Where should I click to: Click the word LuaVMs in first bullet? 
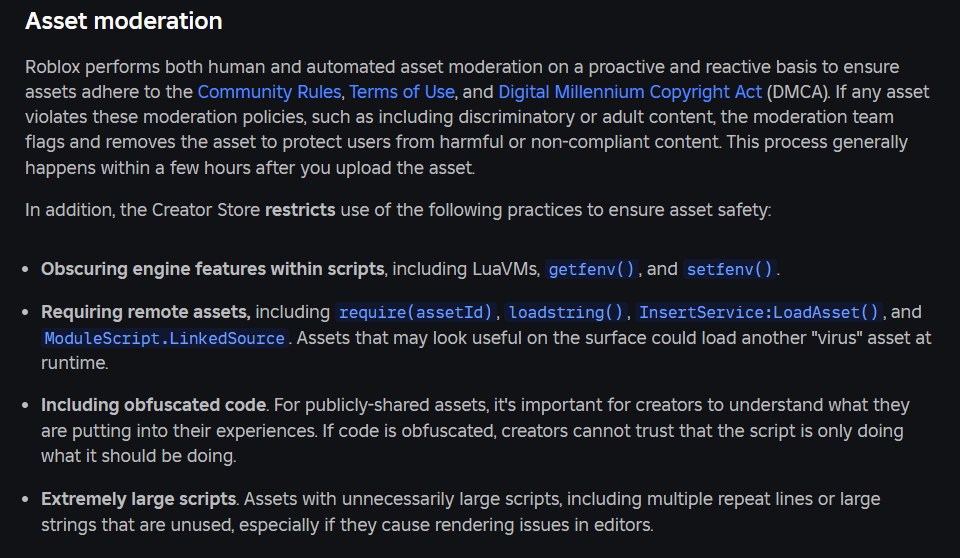click(506, 269)
